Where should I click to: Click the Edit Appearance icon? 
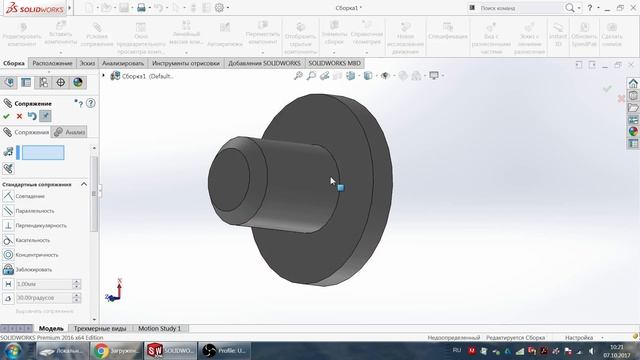[x=403, y=76]
